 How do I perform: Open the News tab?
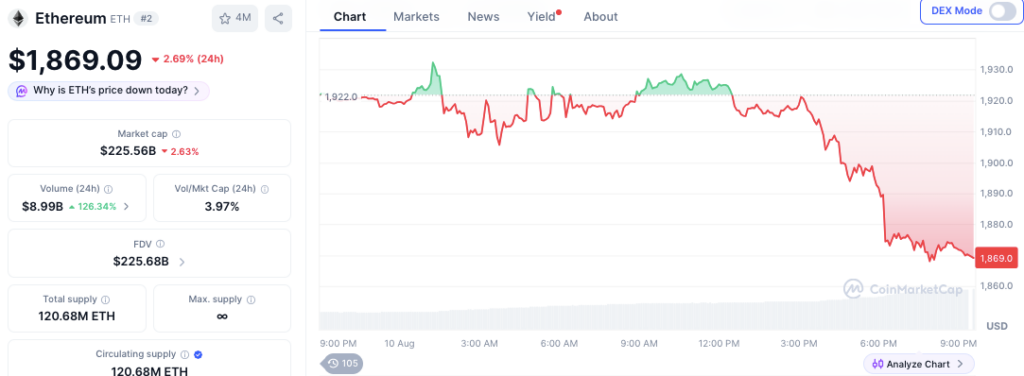point(483,17)
